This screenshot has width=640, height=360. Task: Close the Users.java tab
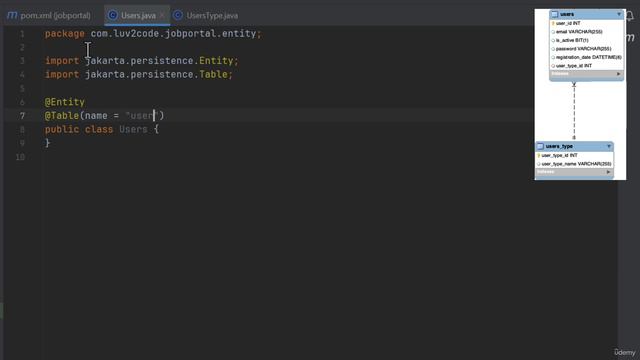162,16
